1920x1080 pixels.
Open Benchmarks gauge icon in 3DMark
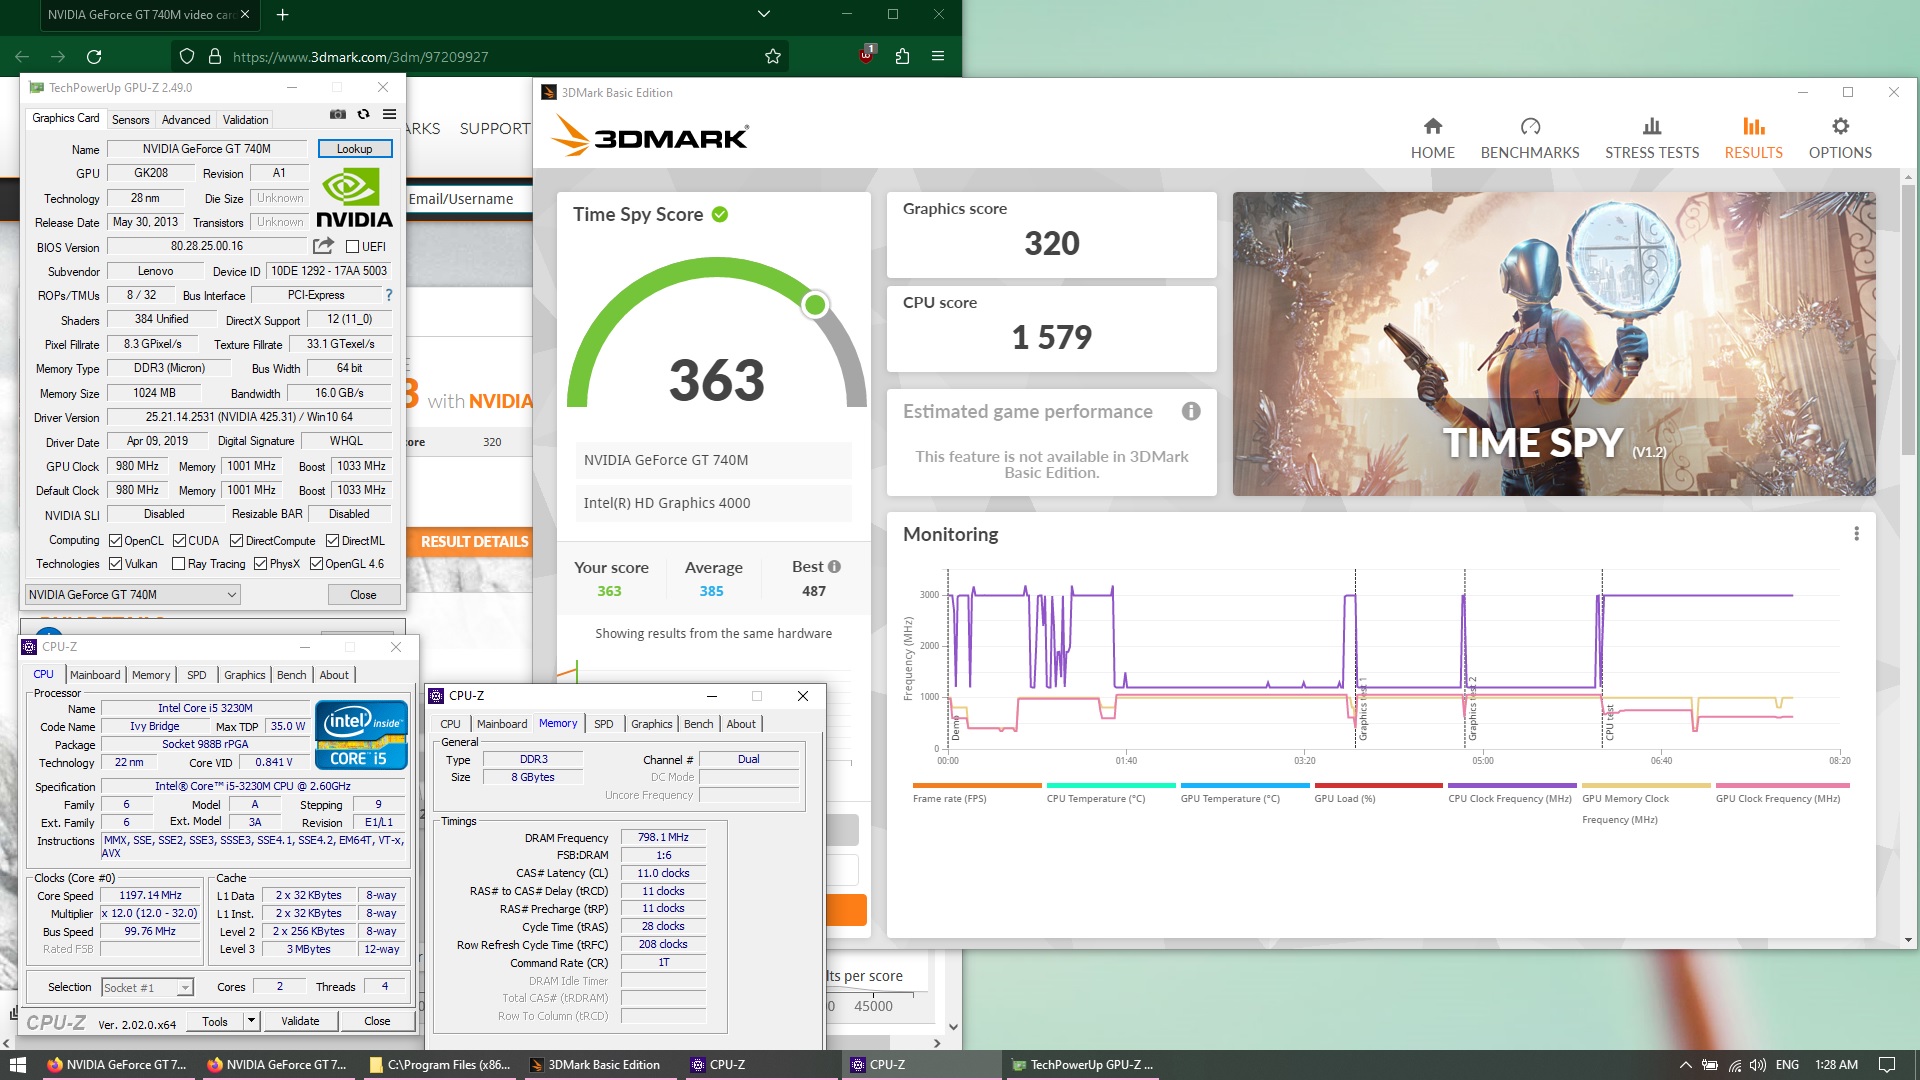point(1530,127)
